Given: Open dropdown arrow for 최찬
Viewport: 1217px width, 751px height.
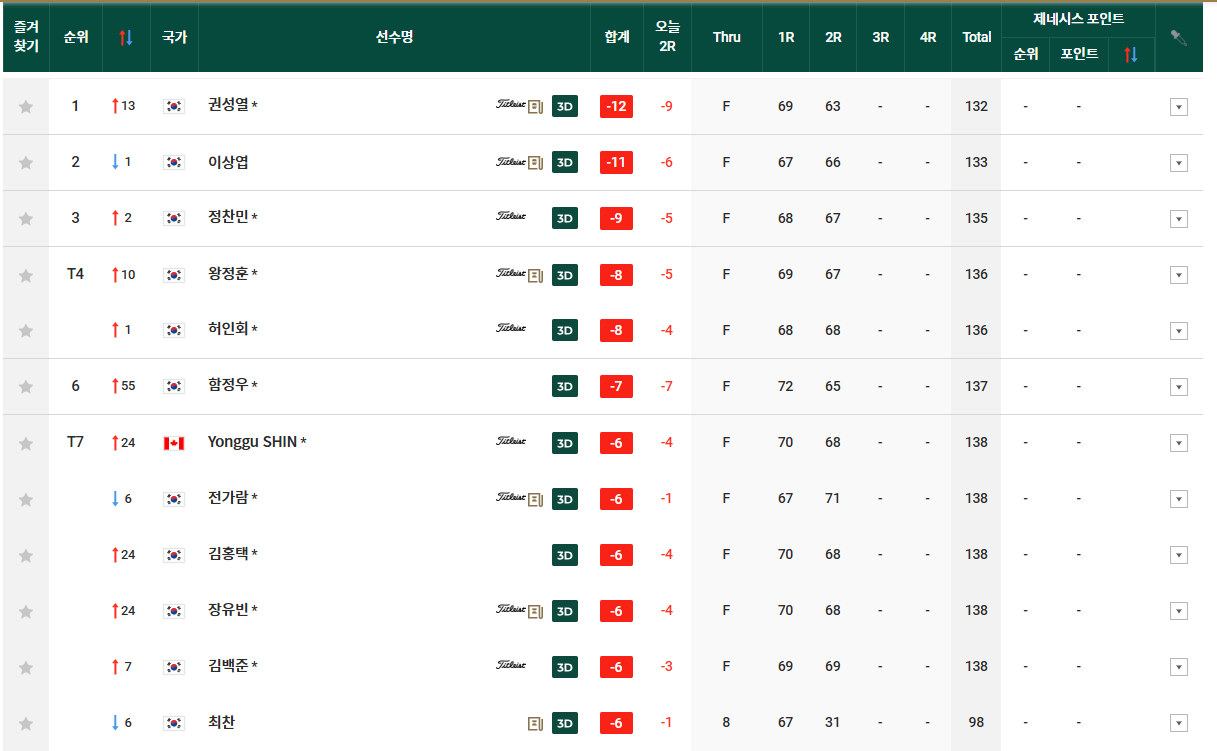Looking at the screenshot, I should click(1179, 723).
